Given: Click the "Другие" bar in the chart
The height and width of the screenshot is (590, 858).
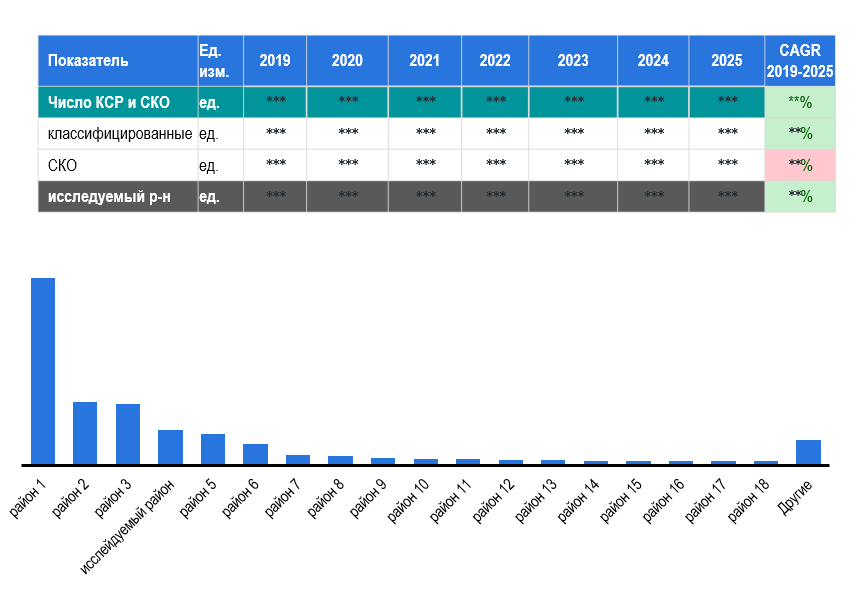Looking at the screenshot, I should pos(808,452).
